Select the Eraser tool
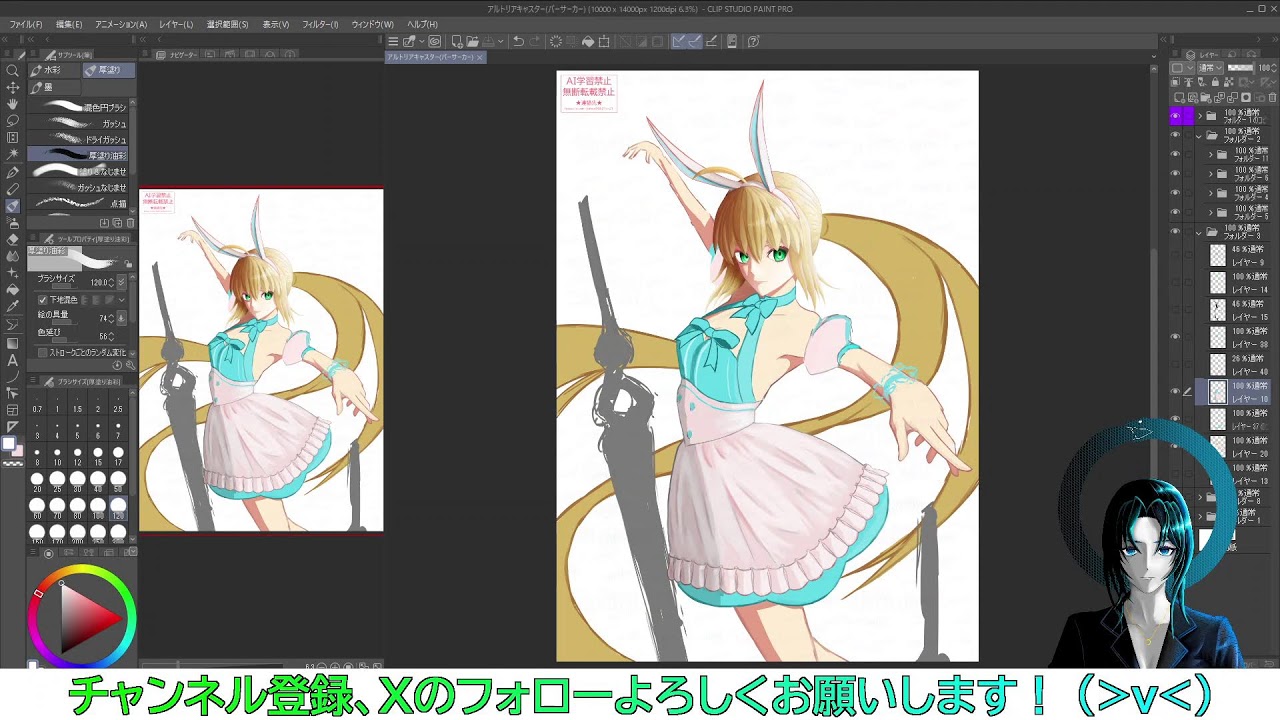Viewport: 1280px width, 720px height. coord(12,240)
